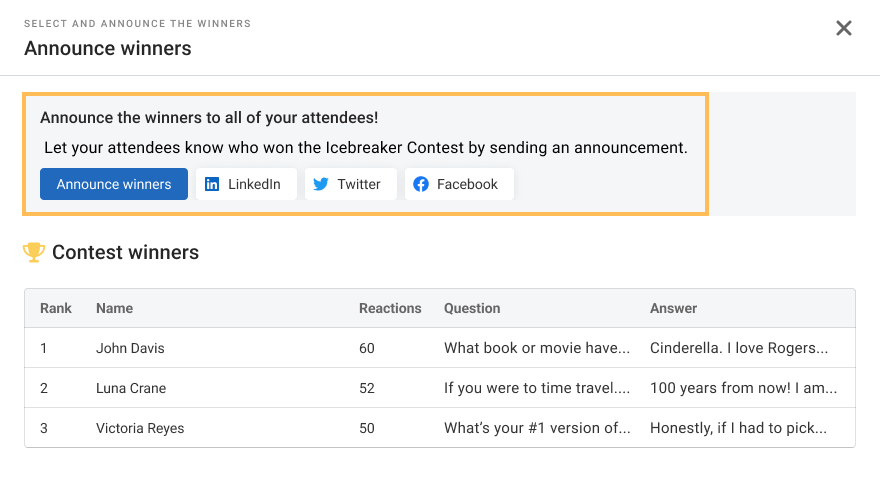Screen dimensions: 880x488
Task: Click the Question column header
Action: pyautogui.click(x=472, y=308)
